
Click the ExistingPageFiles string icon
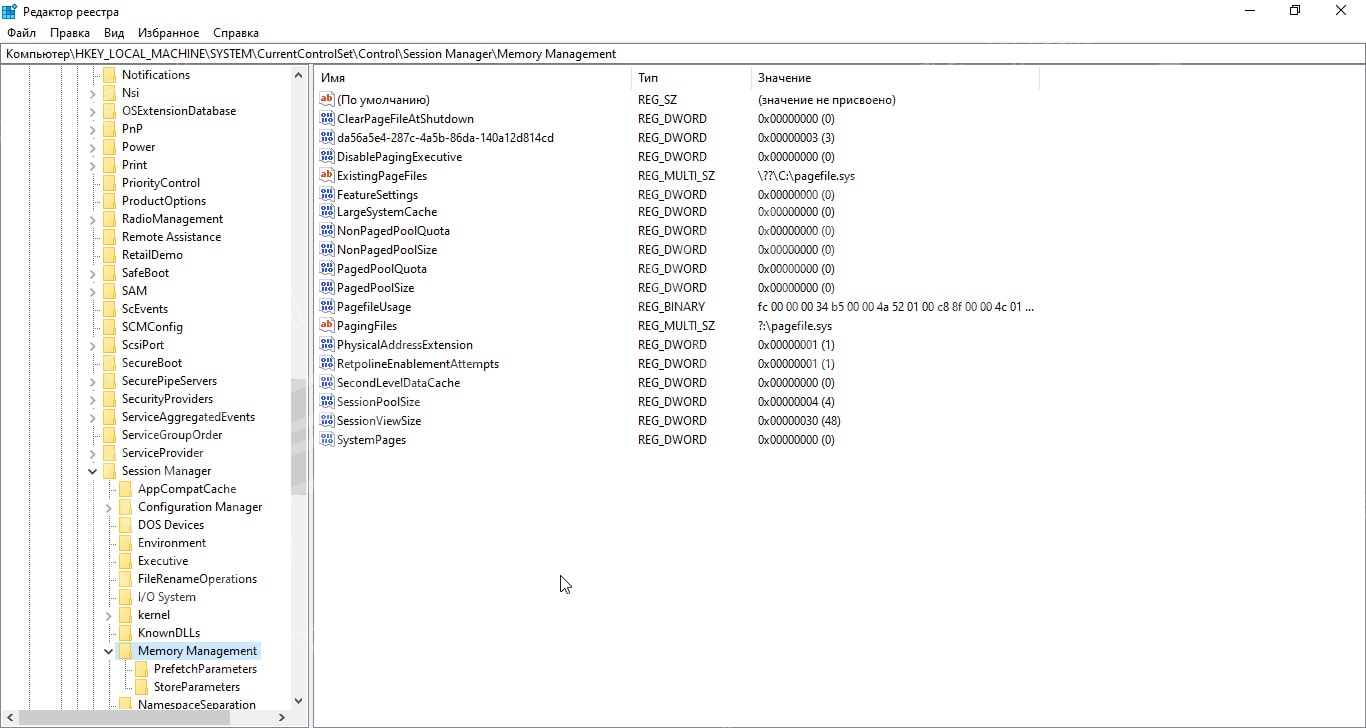326,175
